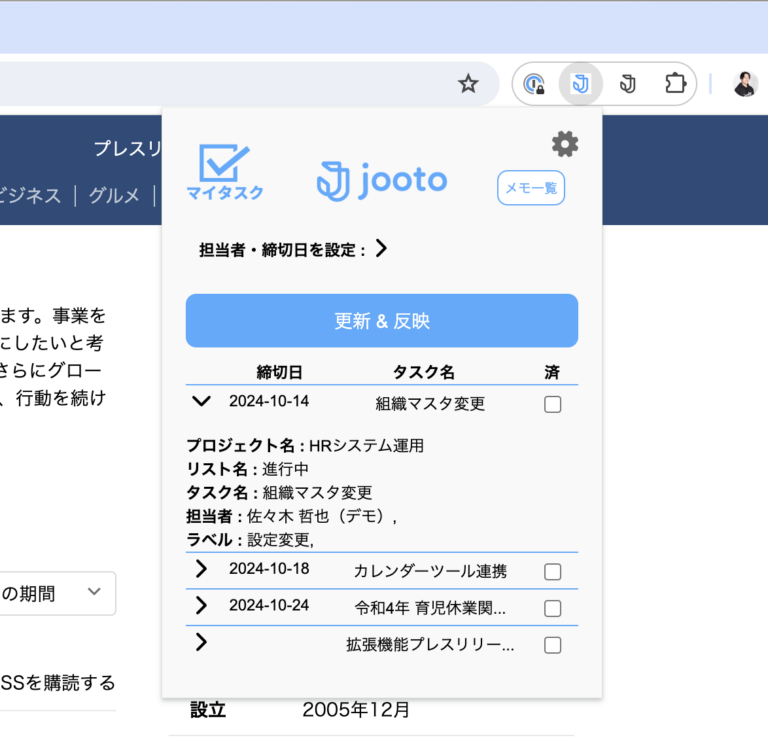Check off カレンダーツール連携 task

click(552, 572)
